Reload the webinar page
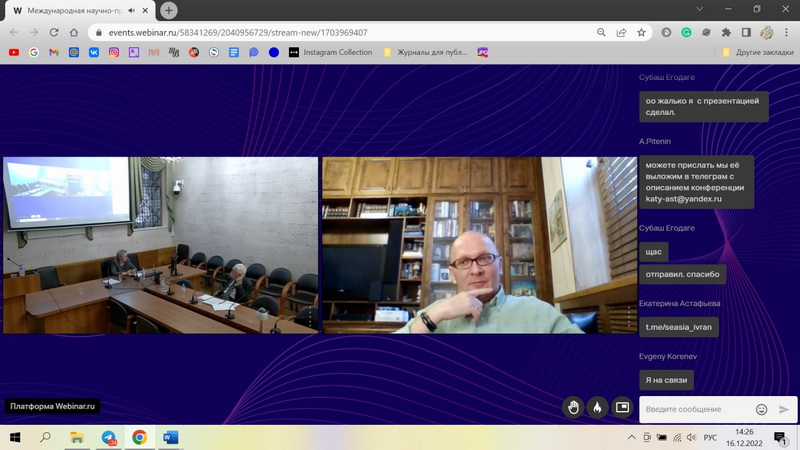This screenshot has width=800, height=450. (x=54, y=32)
